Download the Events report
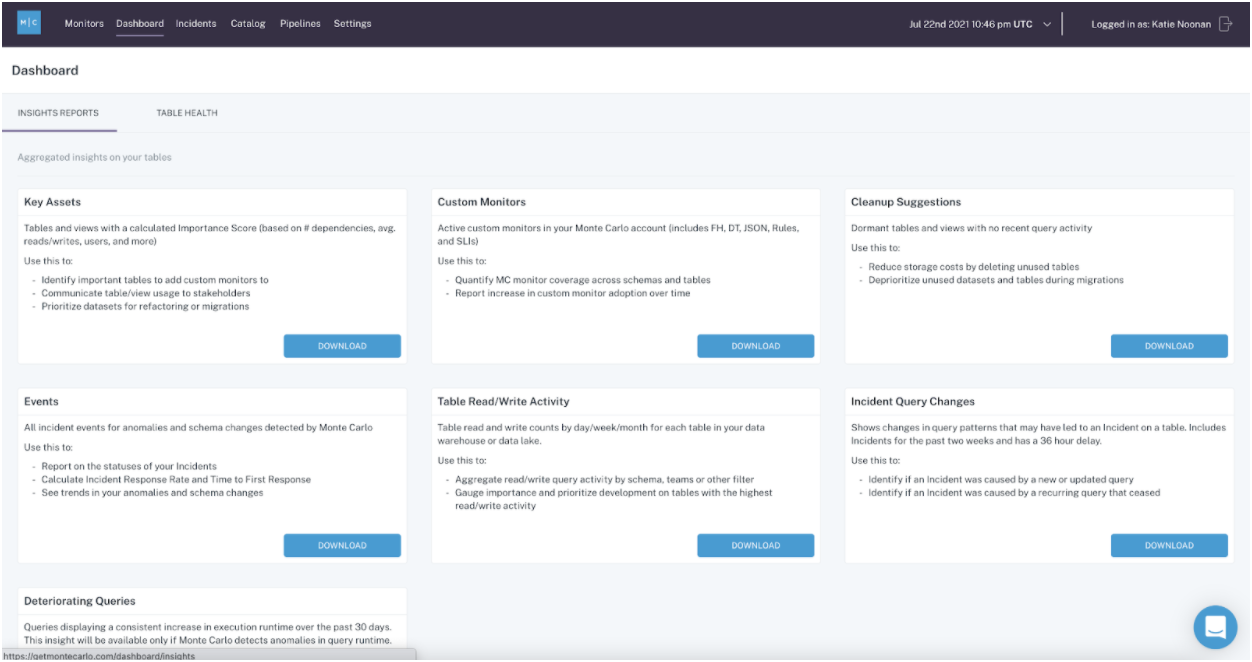This screenshot has height=662, width=1252. [x=342, y=545]
